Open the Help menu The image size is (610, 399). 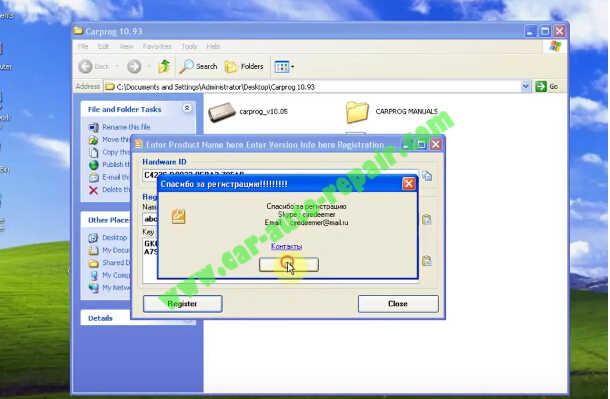(213, 46)
